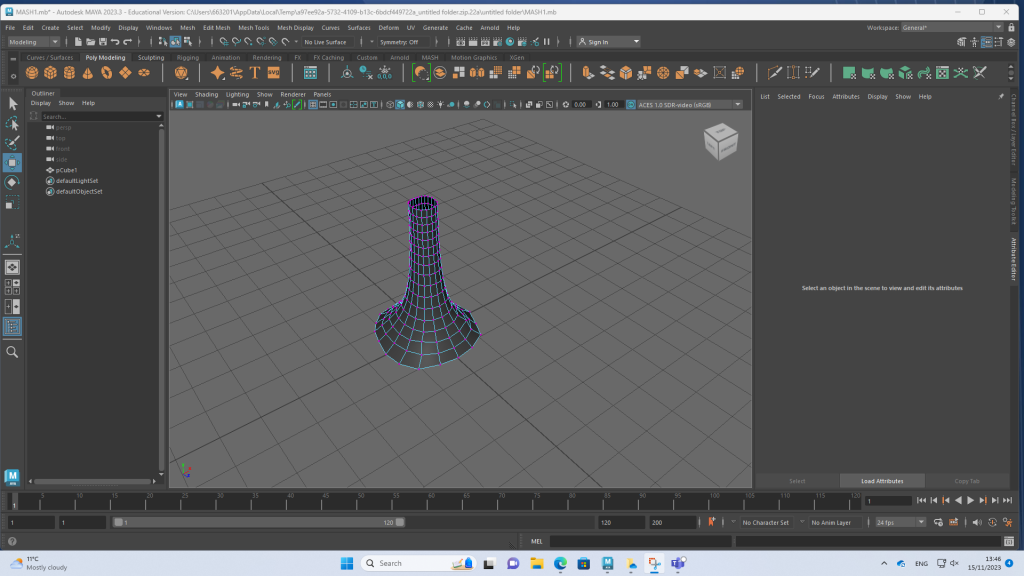Viewport: 1024px width, 576px height.
Task: Click the time range slider bar
Action: coord(259,522)
